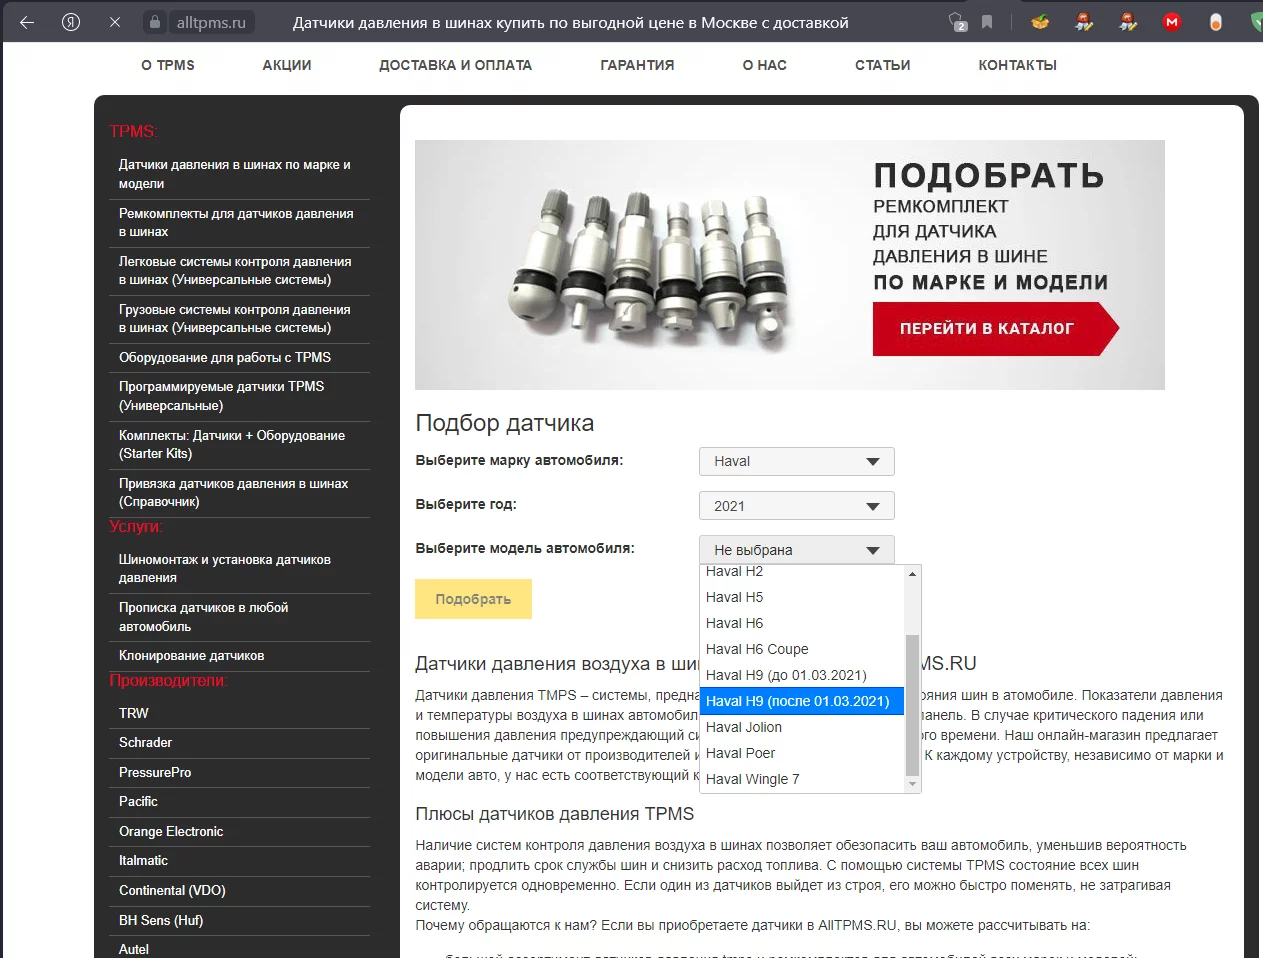
Task: Open the 'Continental (VDO)' manufacturer link
Action: (172, 890)
